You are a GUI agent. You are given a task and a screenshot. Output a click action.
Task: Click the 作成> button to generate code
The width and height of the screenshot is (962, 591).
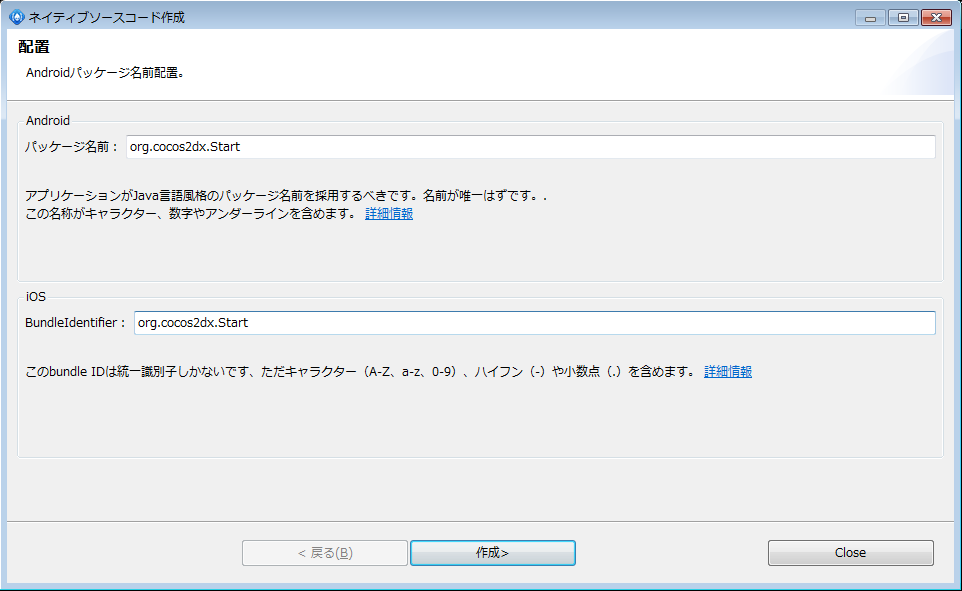point(492,552)
